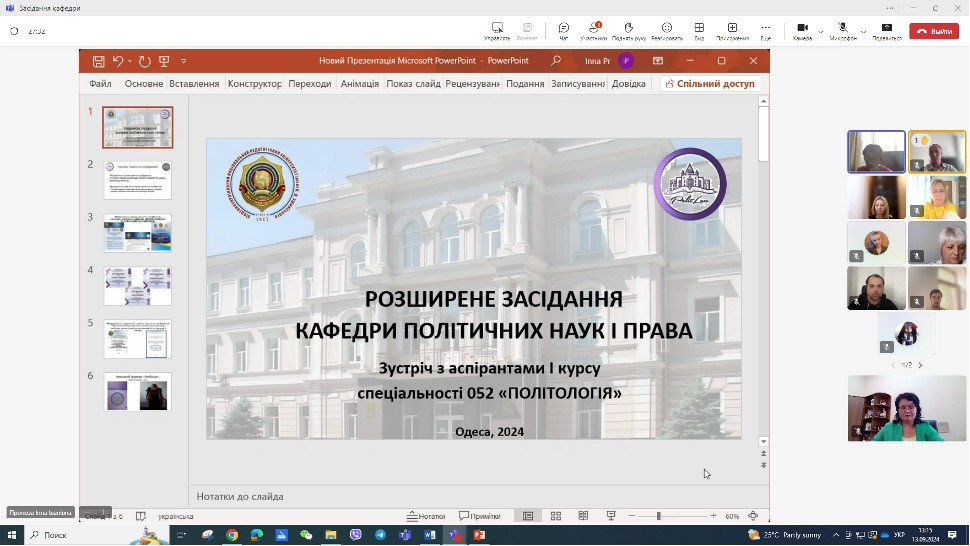Open the reactions menu in Teams

666,30
